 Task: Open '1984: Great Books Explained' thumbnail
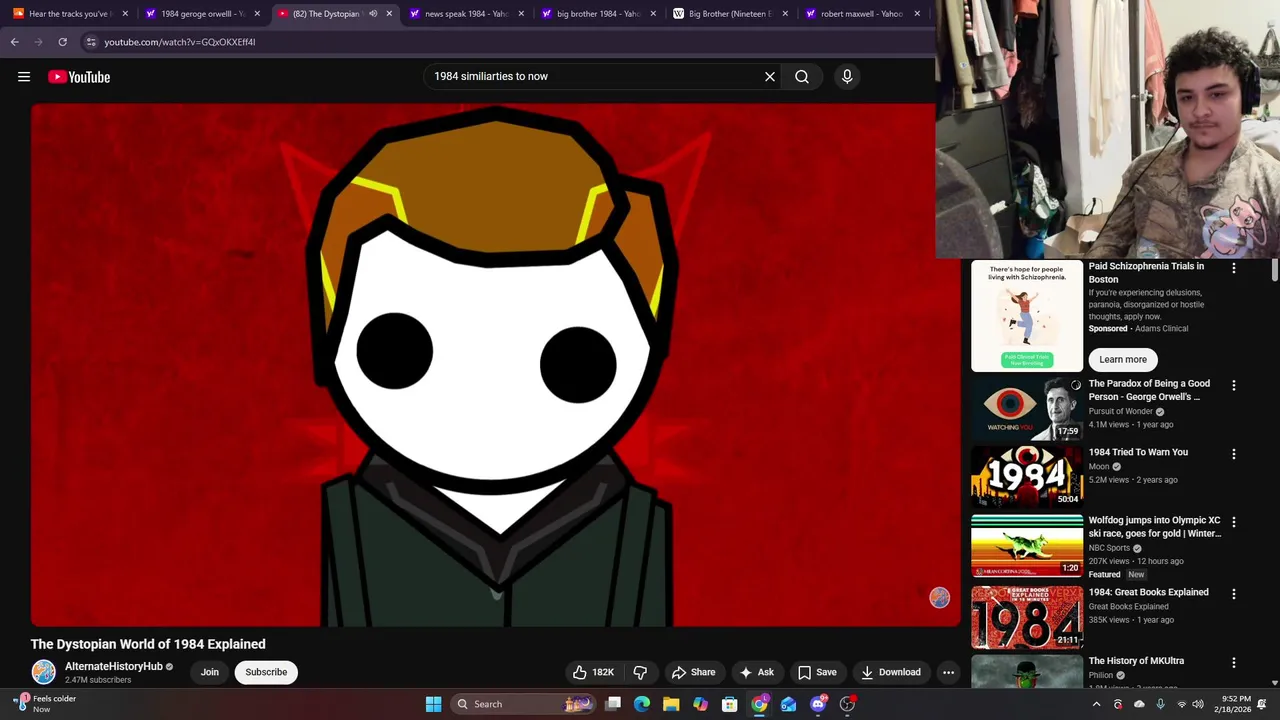pyautogui.click(x=1027, y=617)
